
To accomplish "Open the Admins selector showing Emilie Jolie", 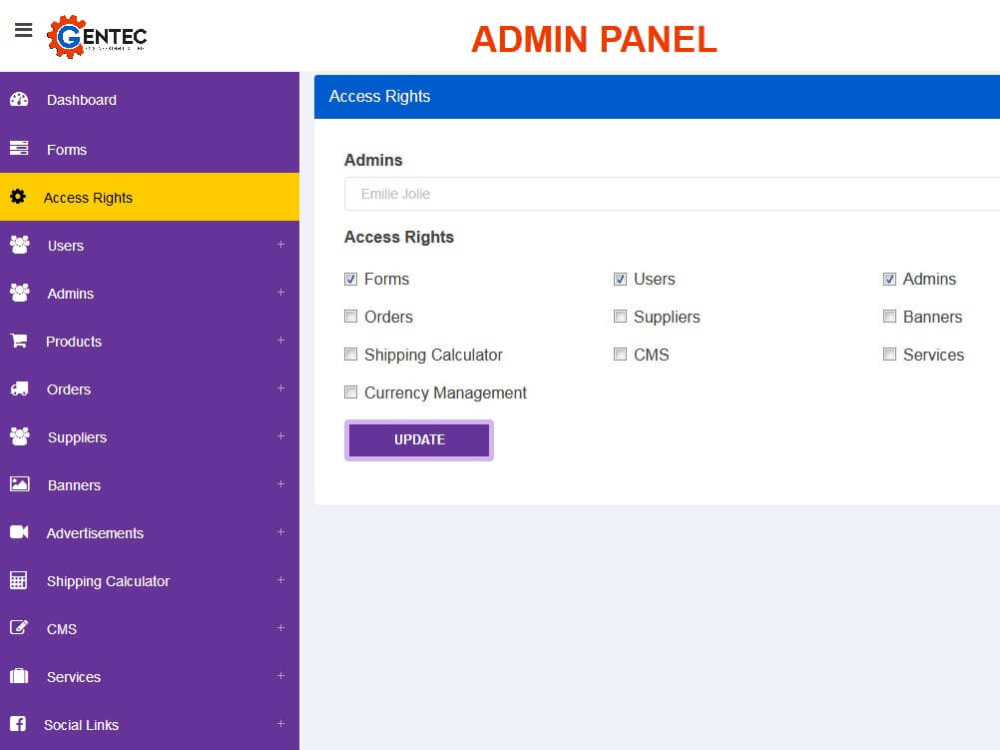I will click(x=672, y=194).
